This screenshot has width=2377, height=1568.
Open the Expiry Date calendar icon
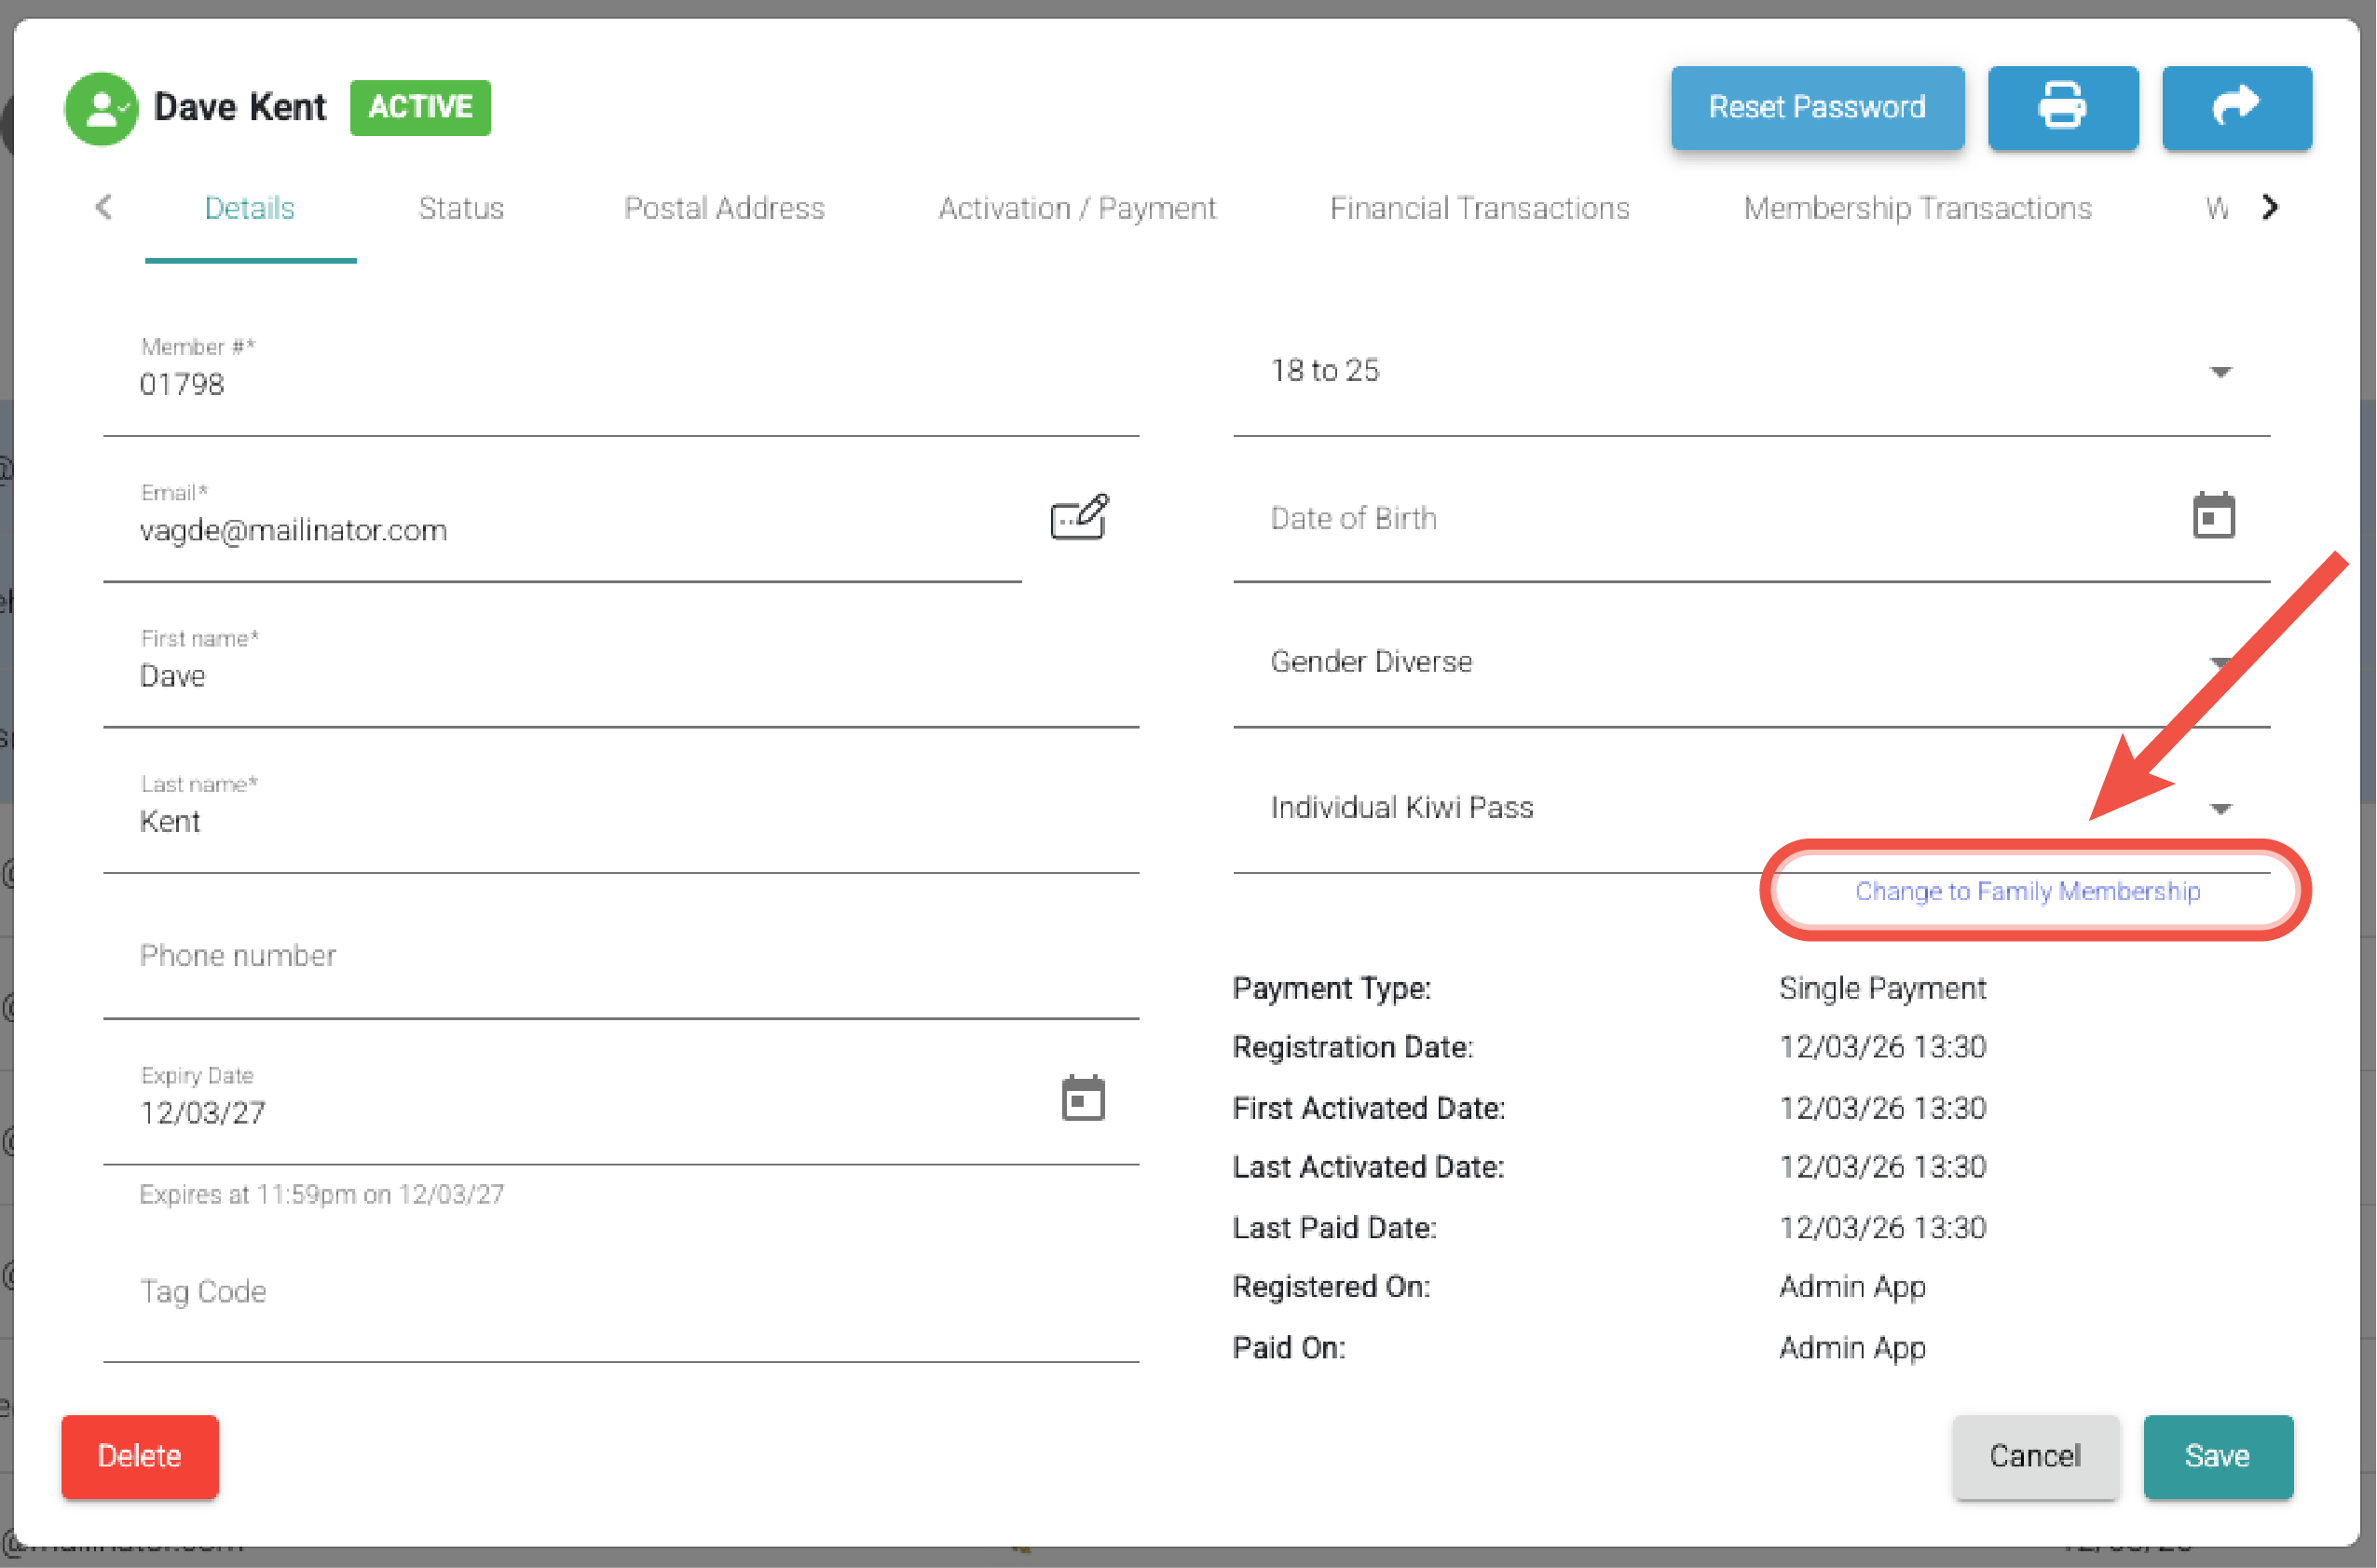pyautogui.click(x=1082, y=1098)
